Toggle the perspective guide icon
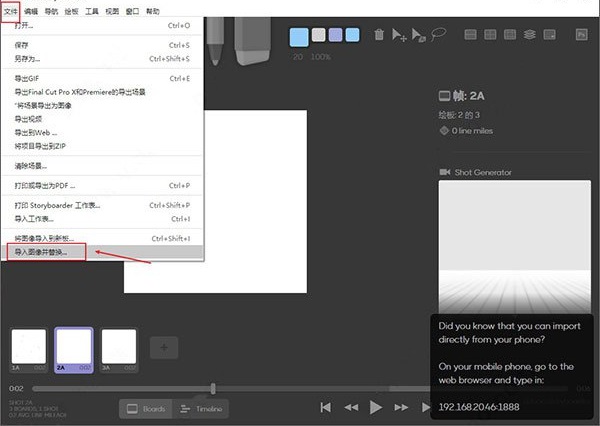Screen dimensions: 600x426 (510, 35)
